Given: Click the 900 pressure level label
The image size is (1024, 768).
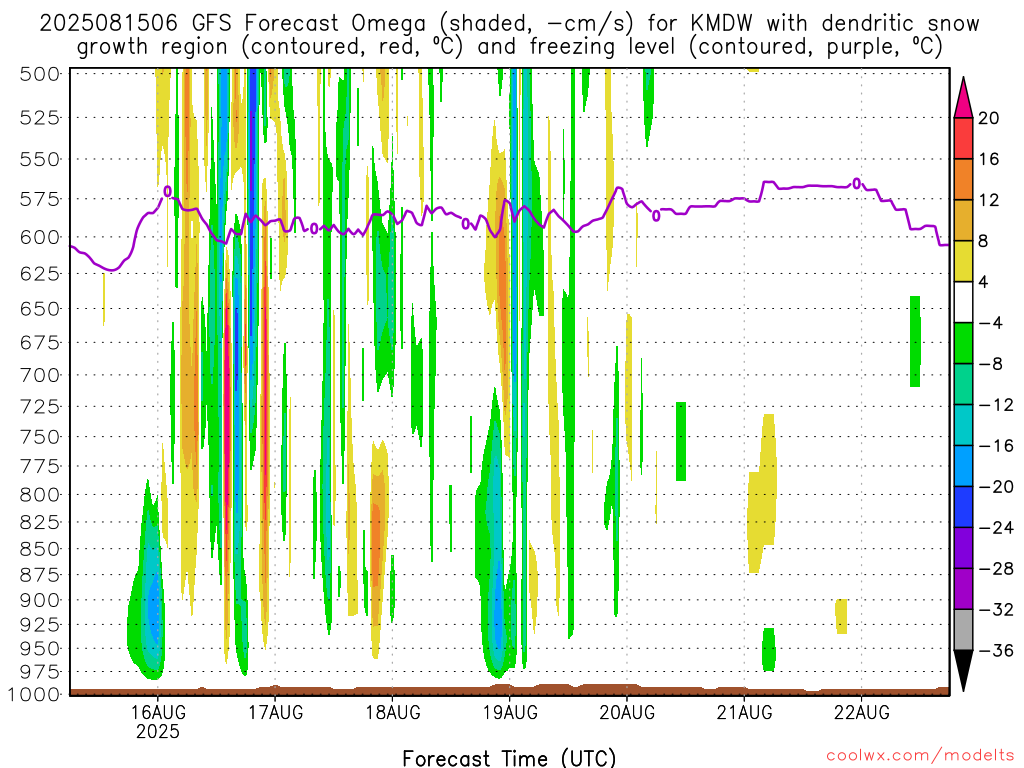Looking at the screenshot, I should [39, 600].
